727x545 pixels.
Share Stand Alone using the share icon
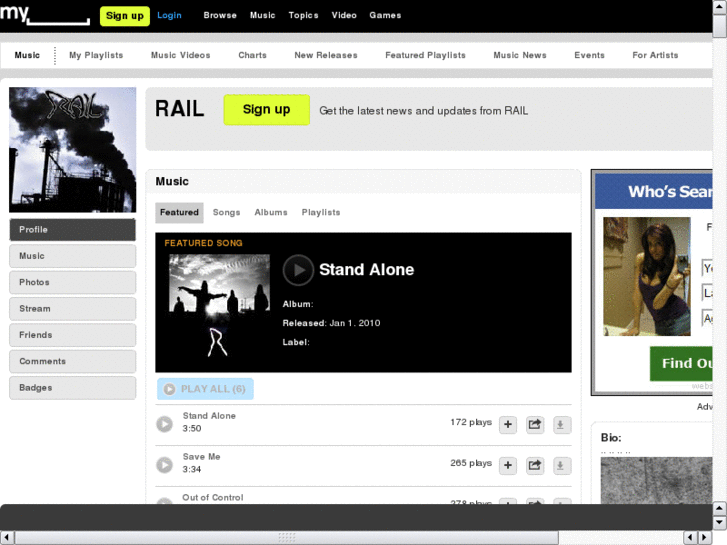535,424
